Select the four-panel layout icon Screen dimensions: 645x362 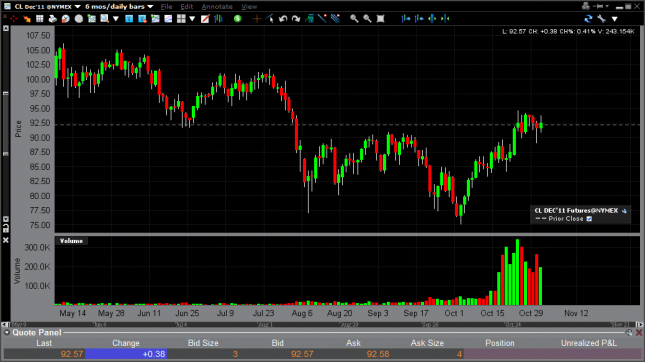click(181, 19)
